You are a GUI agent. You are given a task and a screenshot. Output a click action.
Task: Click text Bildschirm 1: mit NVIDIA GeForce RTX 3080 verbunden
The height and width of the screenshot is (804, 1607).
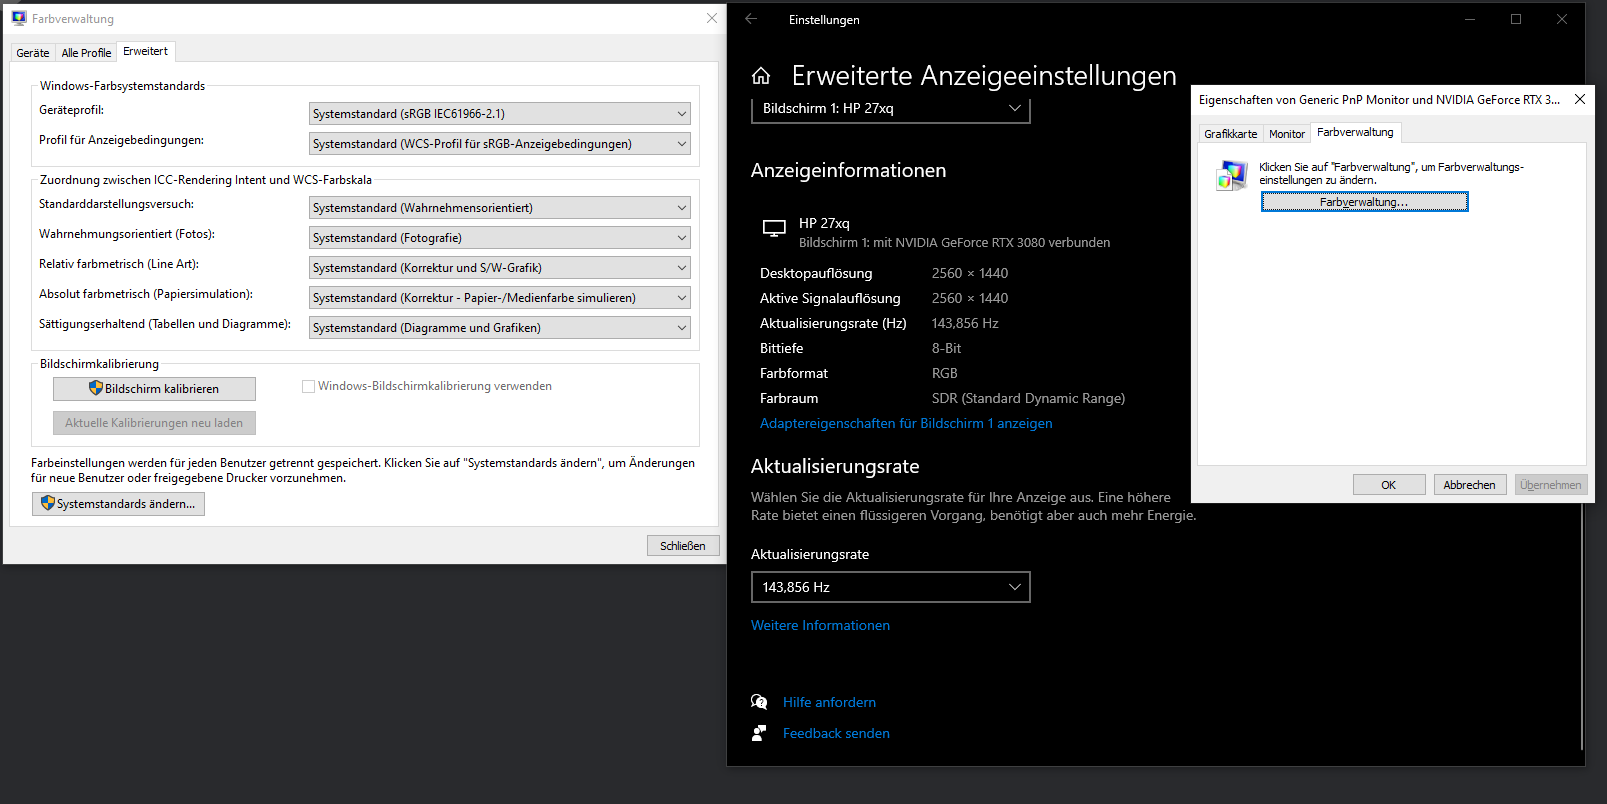click(954, 242)
